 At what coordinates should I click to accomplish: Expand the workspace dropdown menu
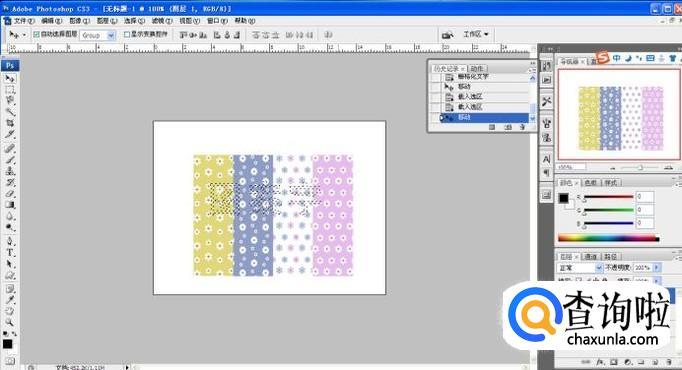coord(475,34)
